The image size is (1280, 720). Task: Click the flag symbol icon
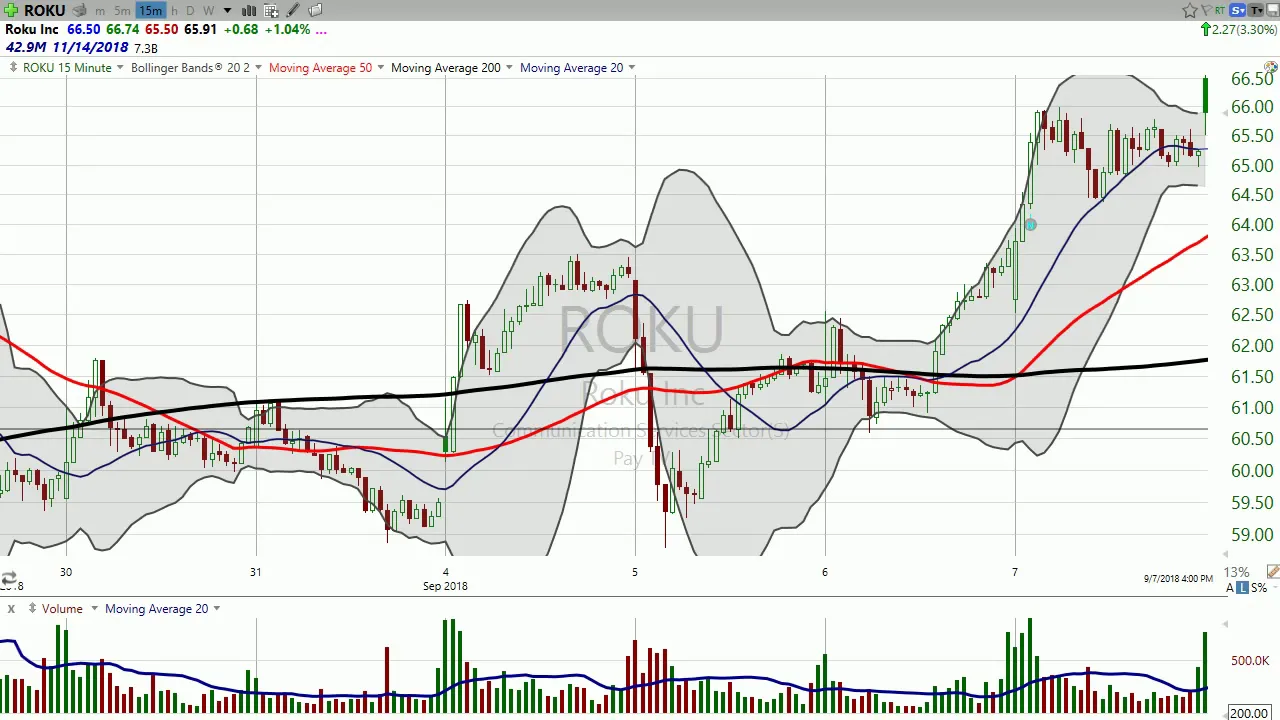(1206, 10)
